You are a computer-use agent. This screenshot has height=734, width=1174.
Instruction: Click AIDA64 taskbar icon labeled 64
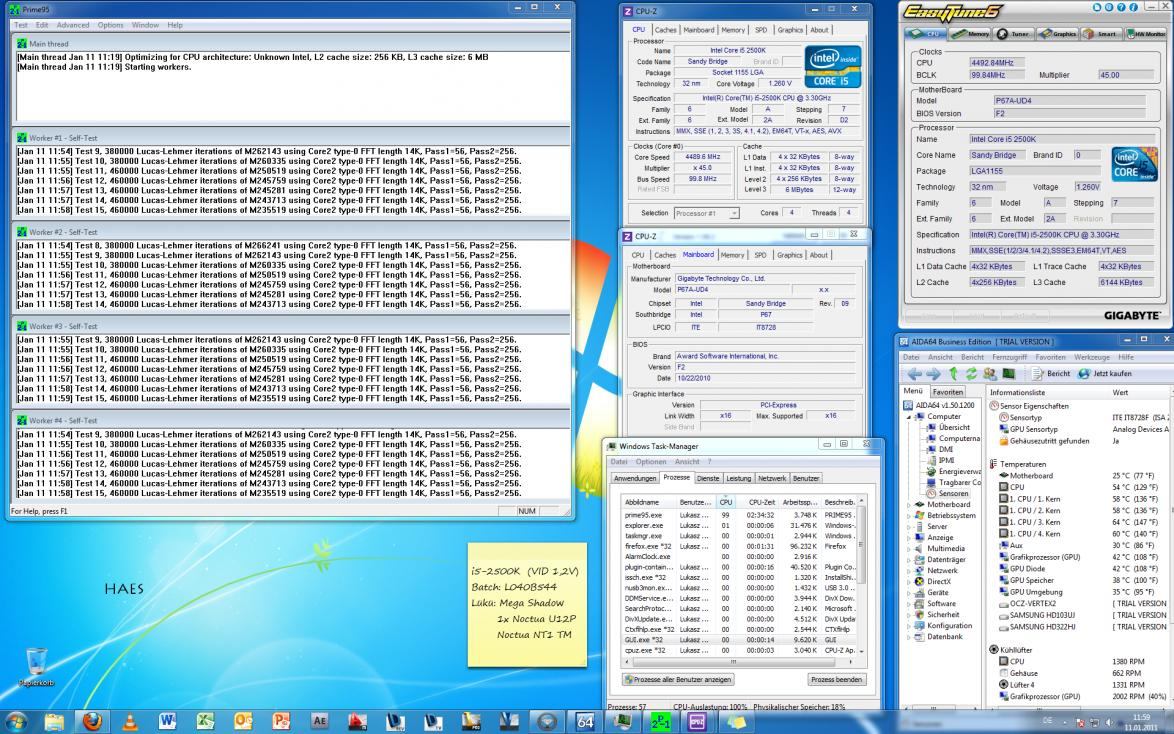pyautogui.click(x=585, y=721)
